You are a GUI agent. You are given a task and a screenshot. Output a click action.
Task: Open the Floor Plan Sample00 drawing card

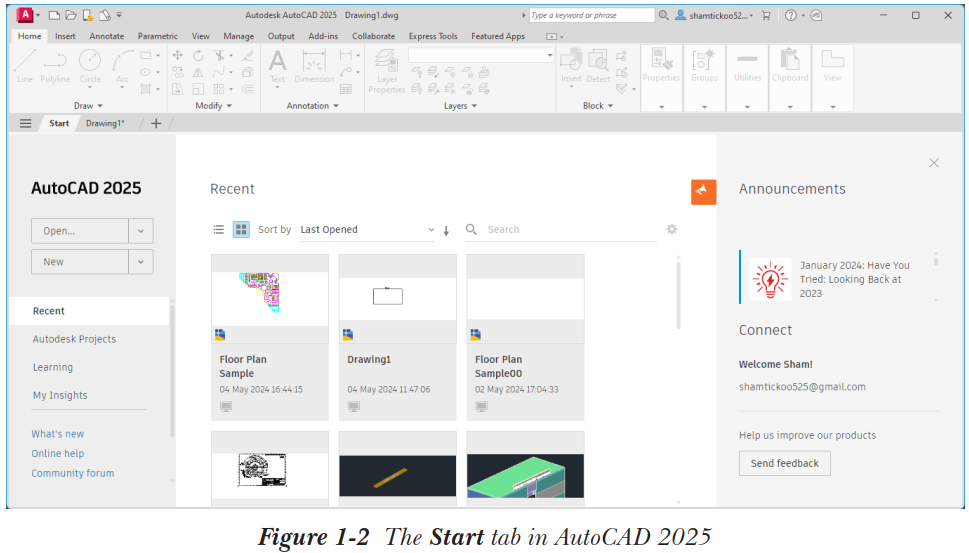[x=525, y=337]
